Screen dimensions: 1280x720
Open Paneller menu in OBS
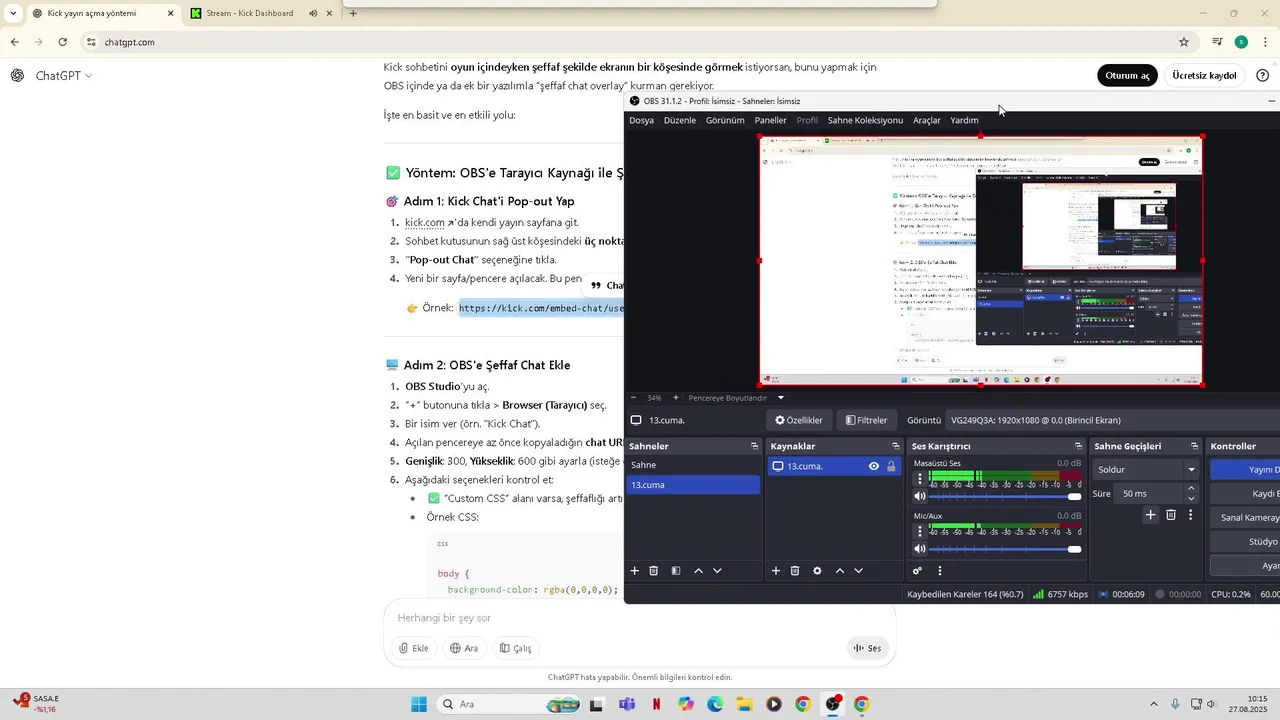[770, 120]
